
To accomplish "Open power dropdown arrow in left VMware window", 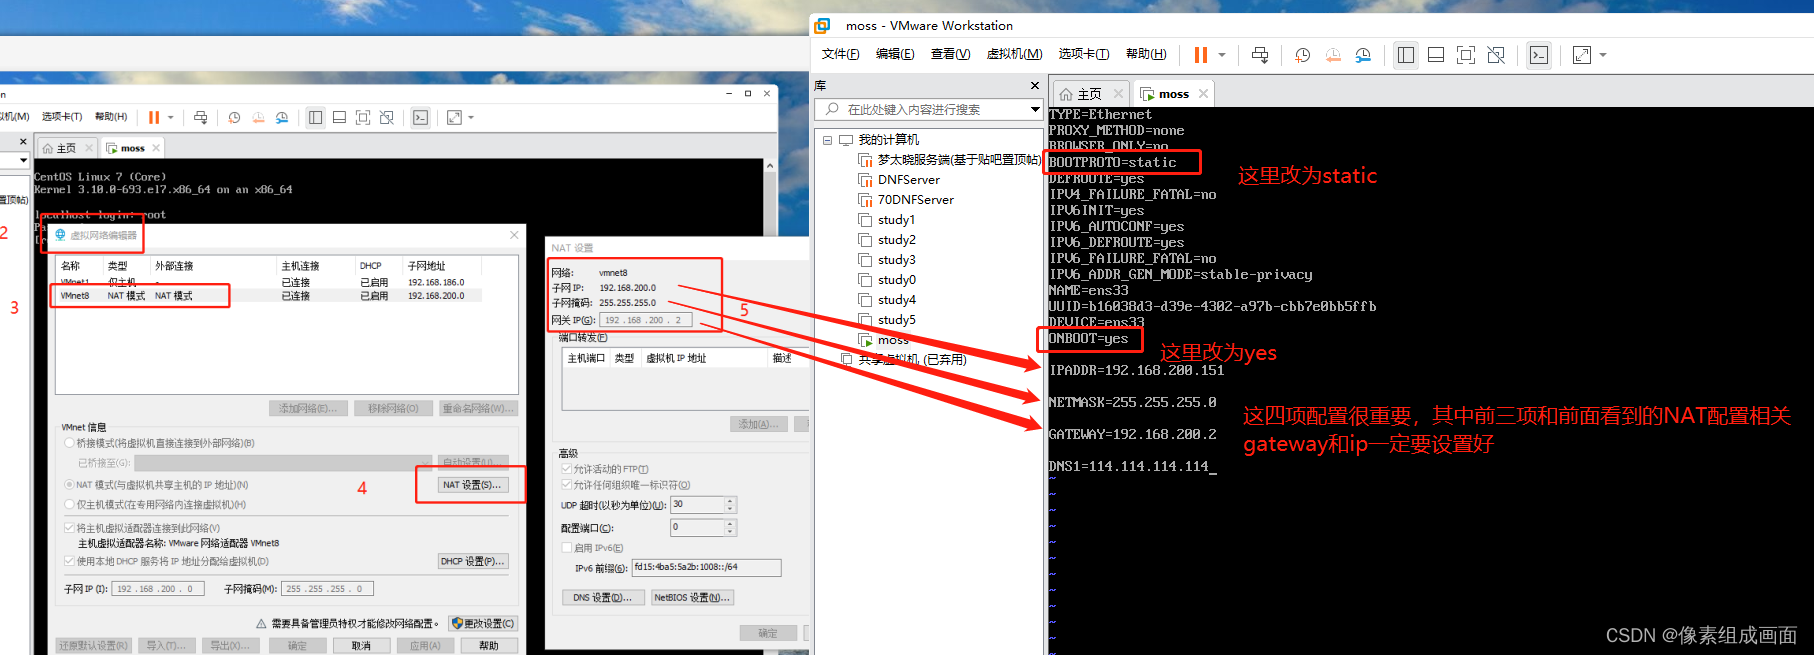I will [x=171, y=117].
